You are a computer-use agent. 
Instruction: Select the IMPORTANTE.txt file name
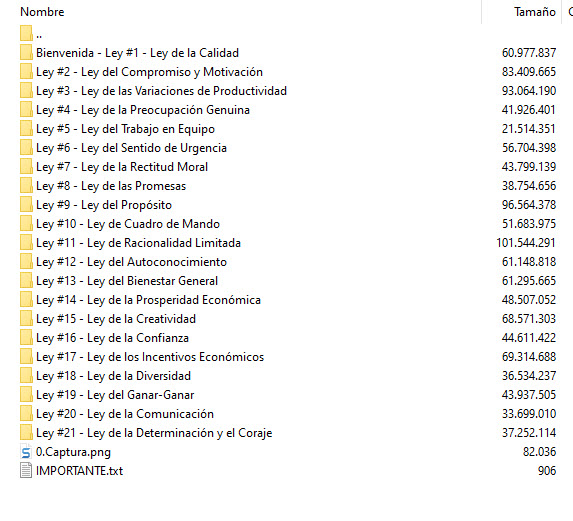[x=79, y=471]
